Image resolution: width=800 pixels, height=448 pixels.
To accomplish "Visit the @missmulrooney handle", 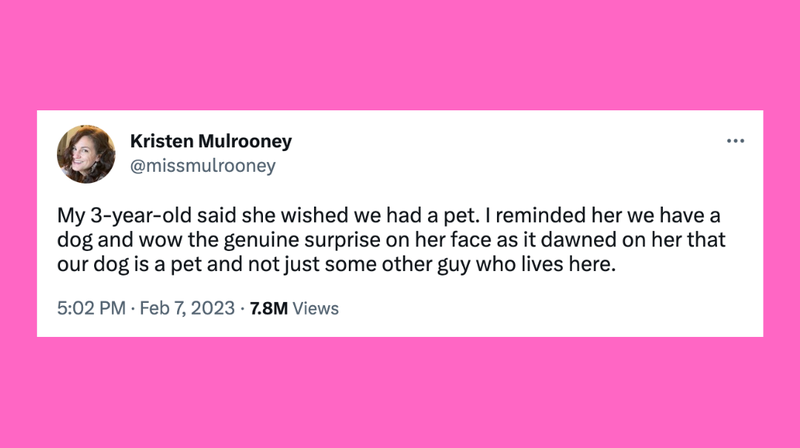I will 203,166.
